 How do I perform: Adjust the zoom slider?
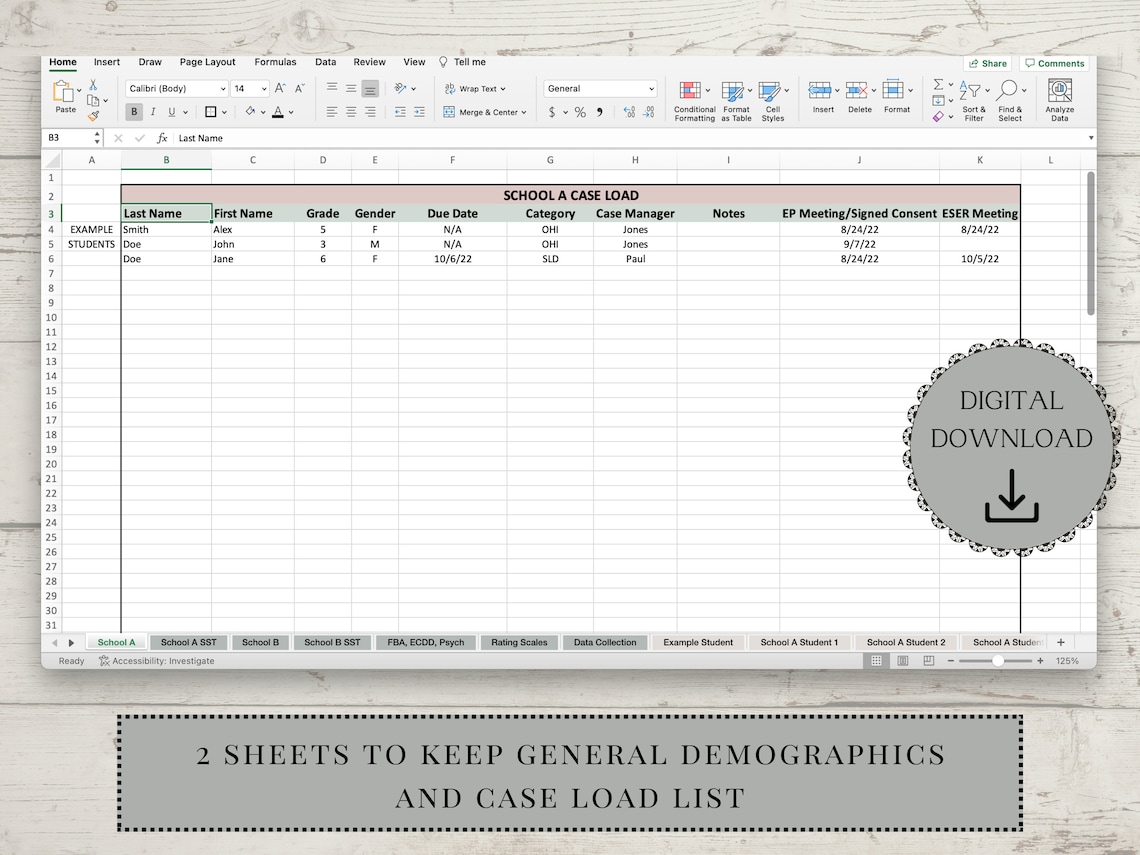coord(1000,661)
